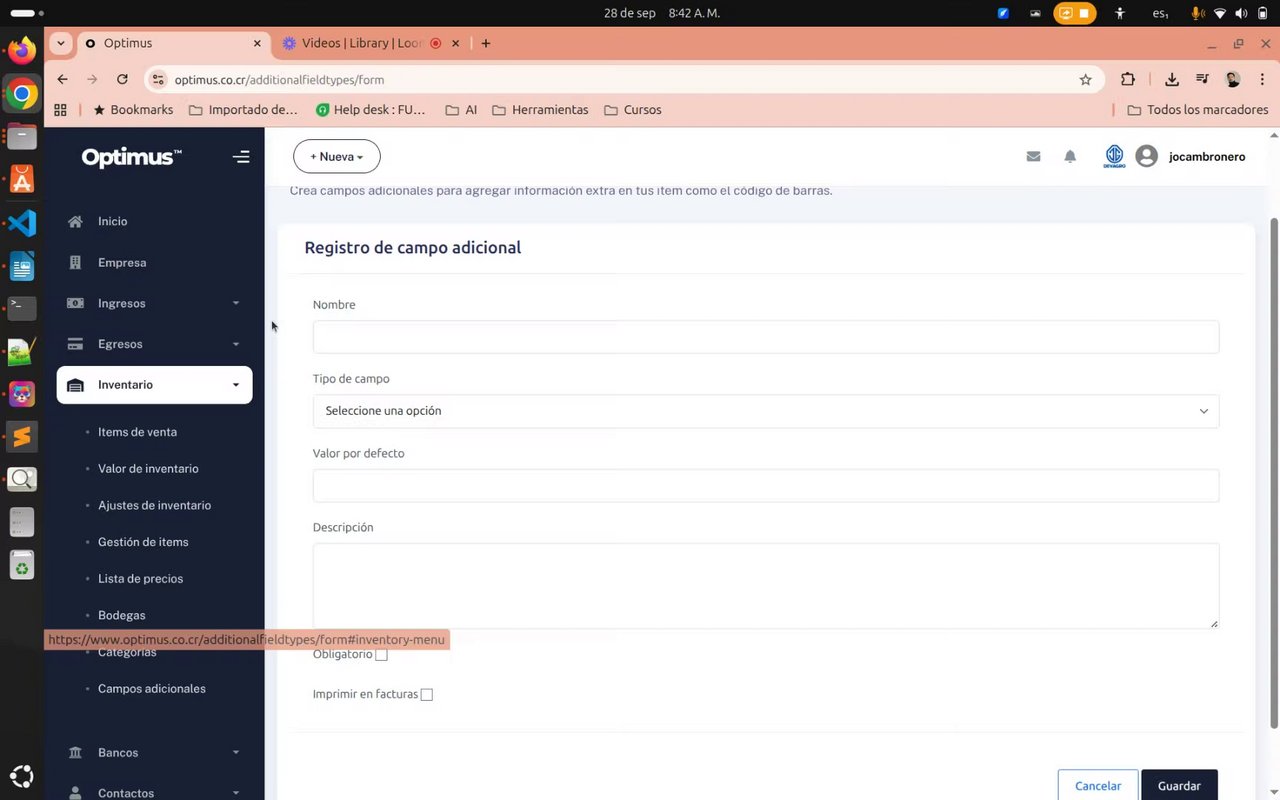Check the Obligatorio checkbox
Viewport: 1280px width, 800px height.
[381, 655]
